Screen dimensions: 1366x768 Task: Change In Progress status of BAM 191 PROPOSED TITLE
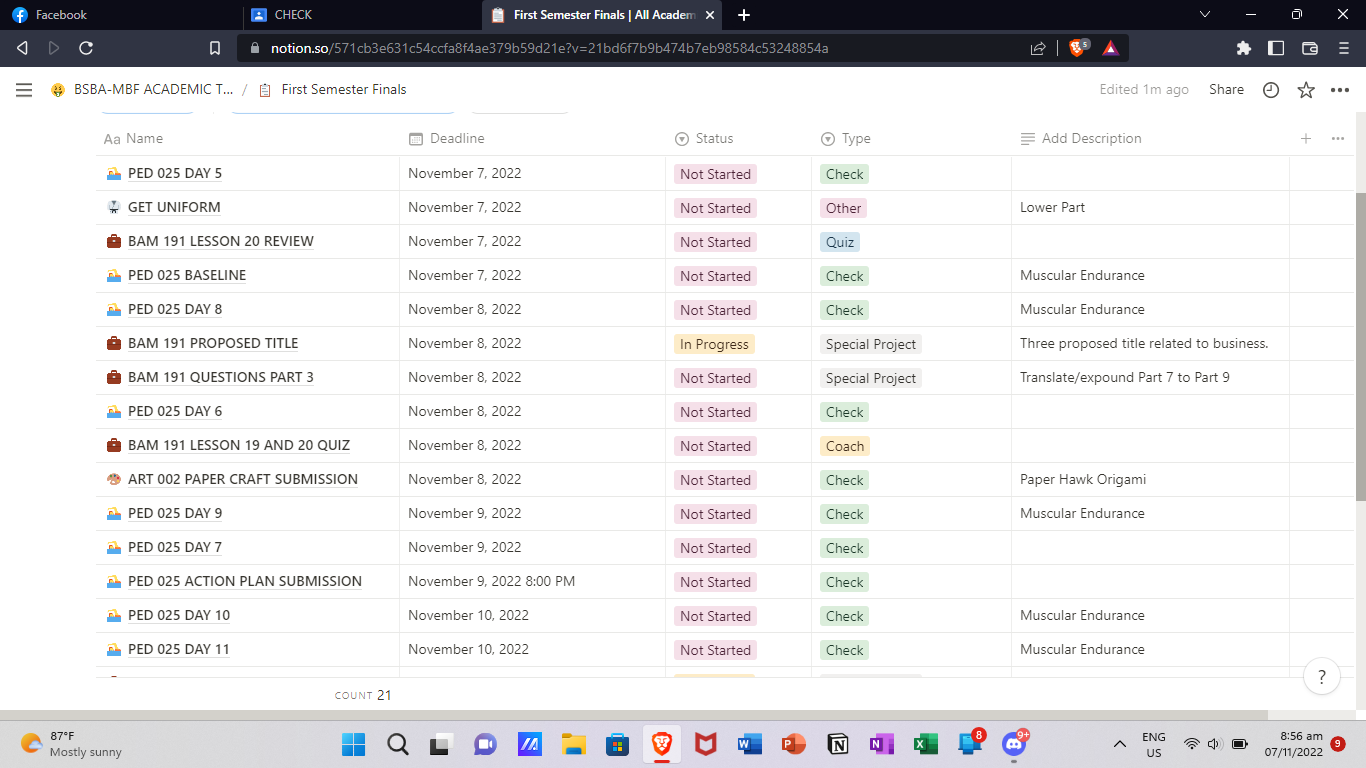point(714,344)
